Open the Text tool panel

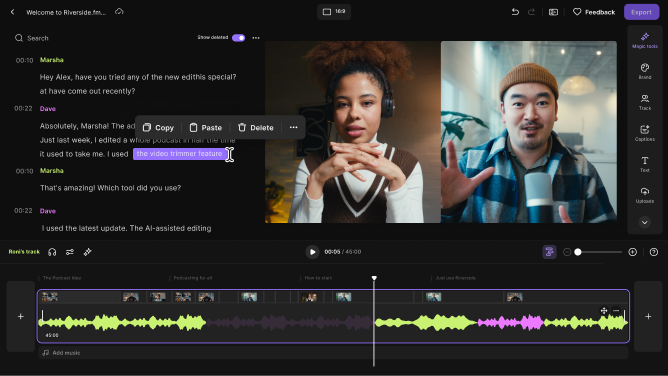(645, 164)
